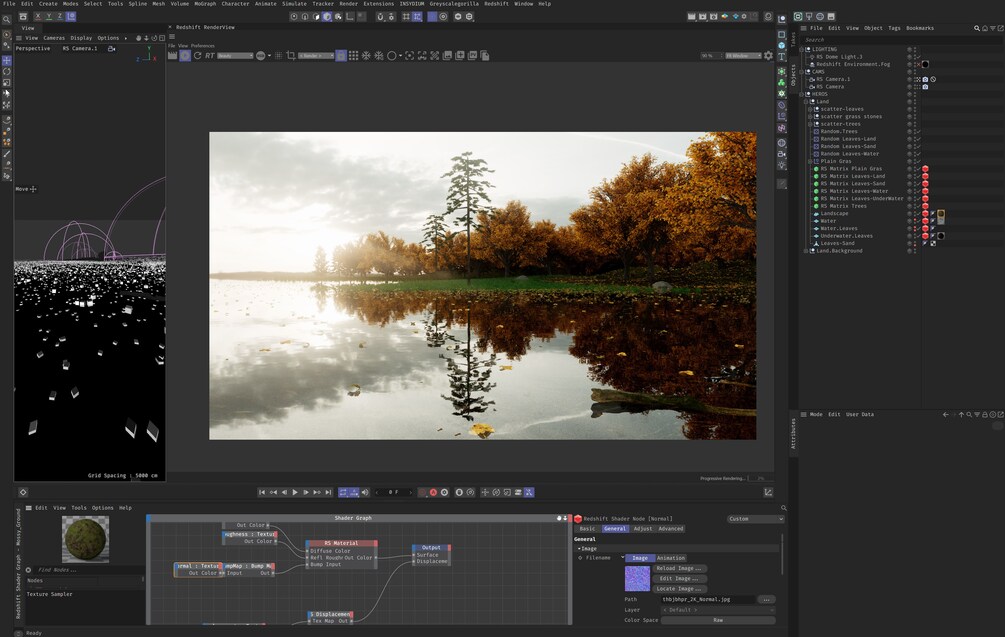Screen dimensions: 1005x637
Task: Click the normal map texture preview thumbnail
Action: (637, 579)
